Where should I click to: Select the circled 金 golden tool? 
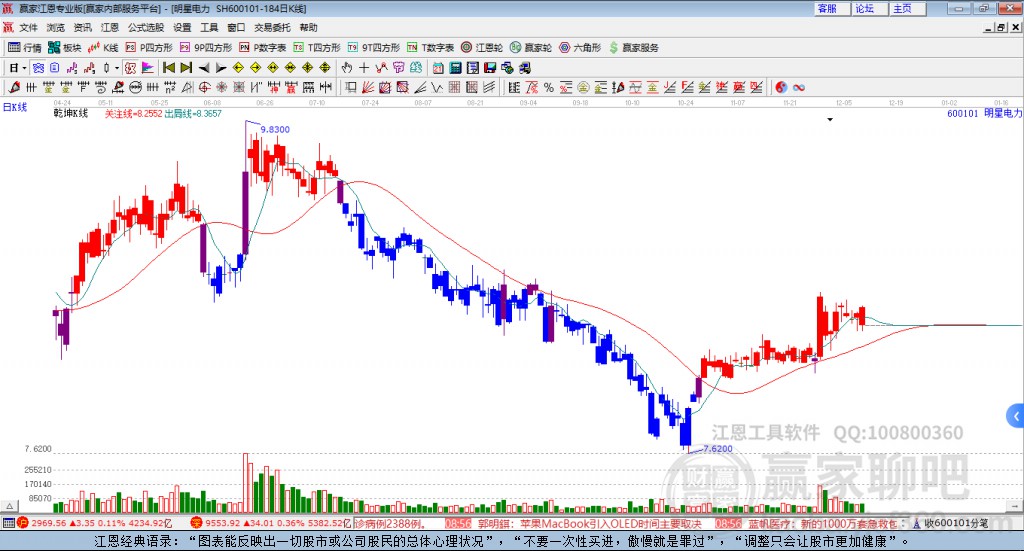click(583, 87)
